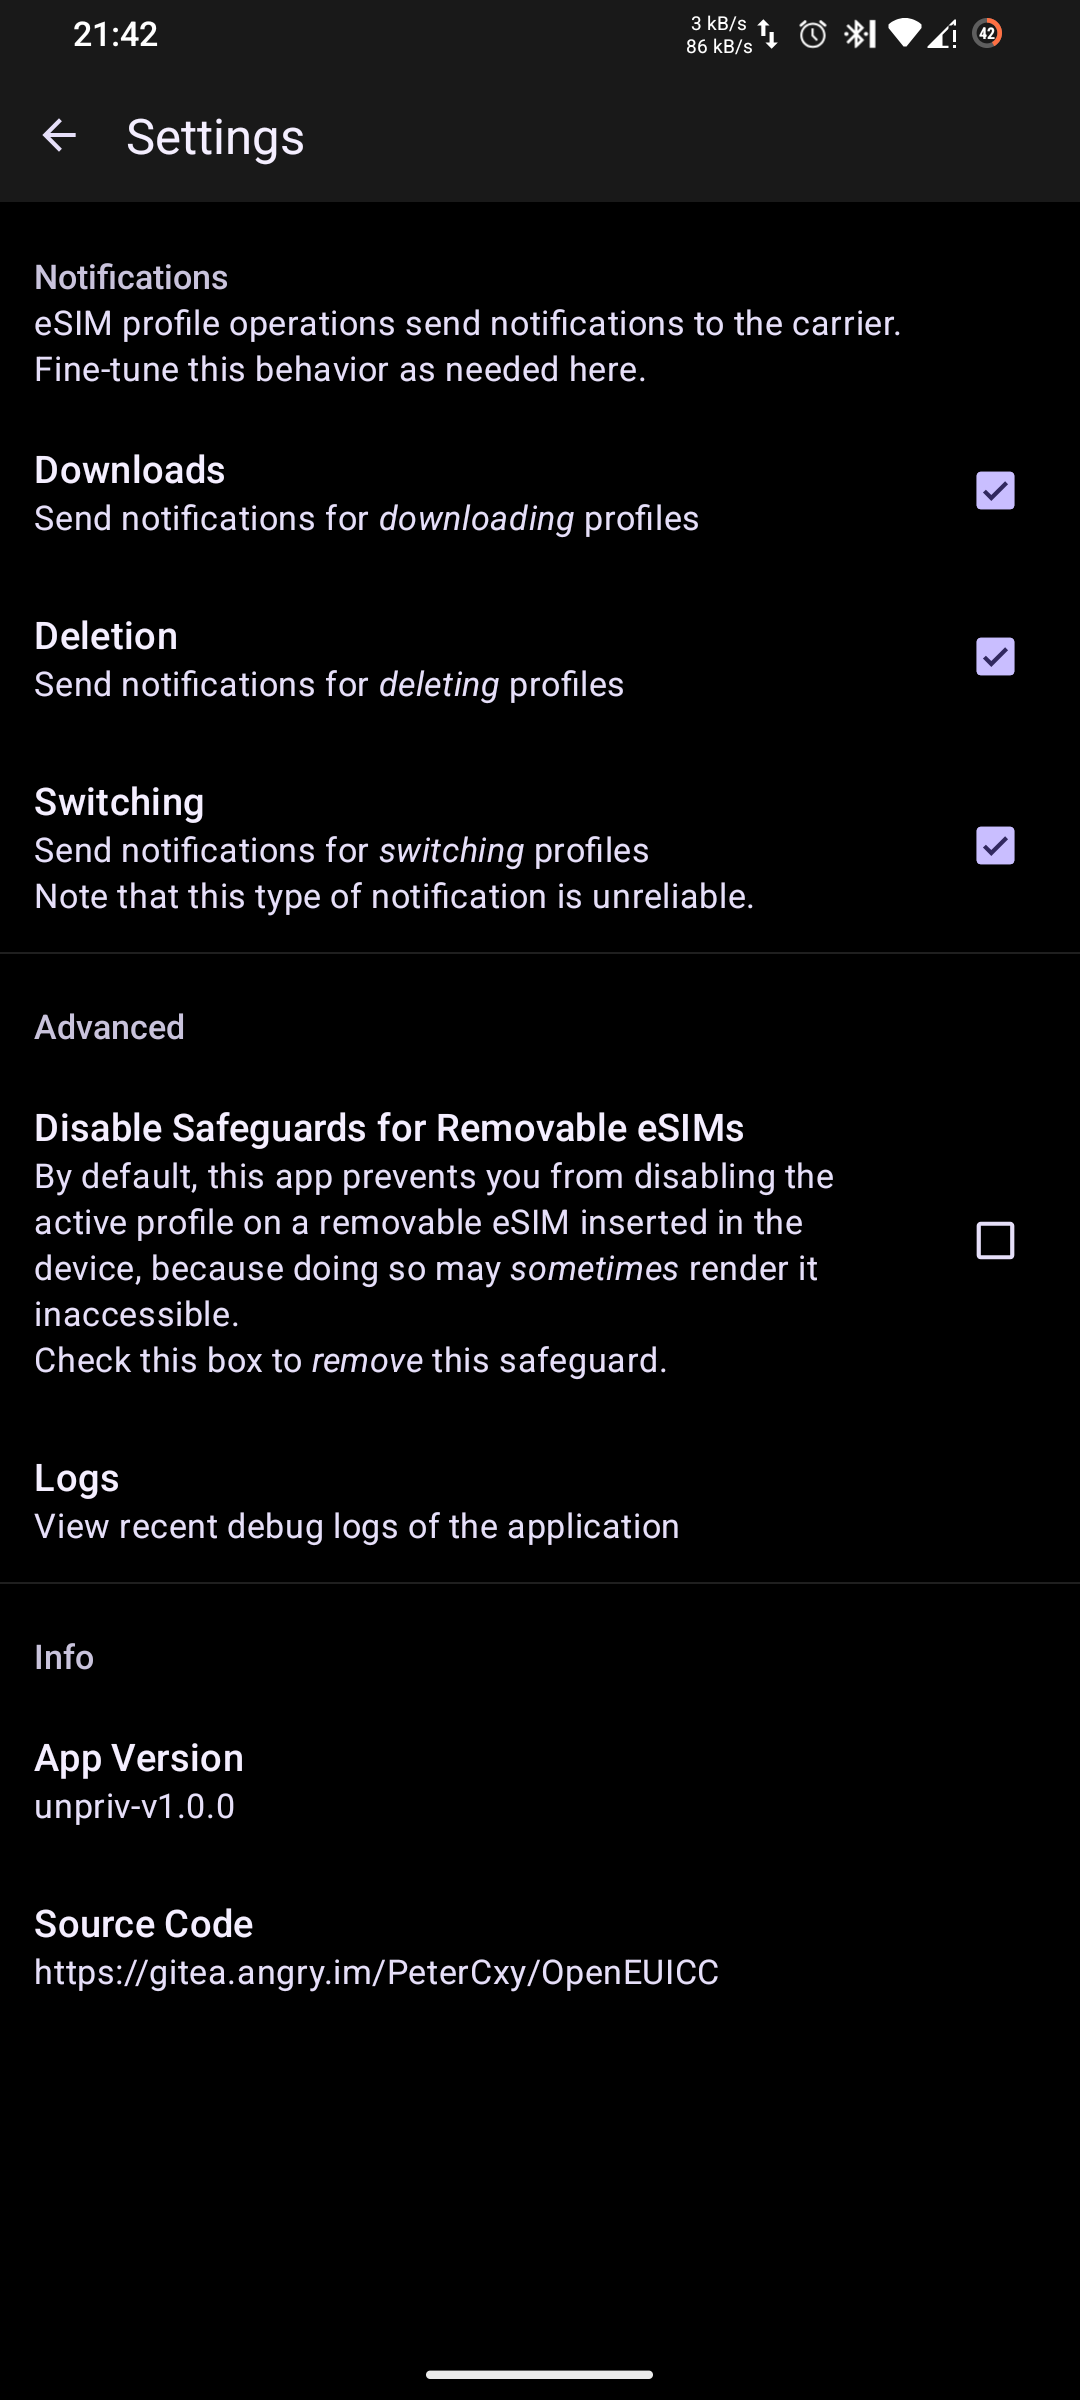Viewport: 1080px width, 2400px height.
Task: Tap the Settings page title
Action: pos(215,137)
